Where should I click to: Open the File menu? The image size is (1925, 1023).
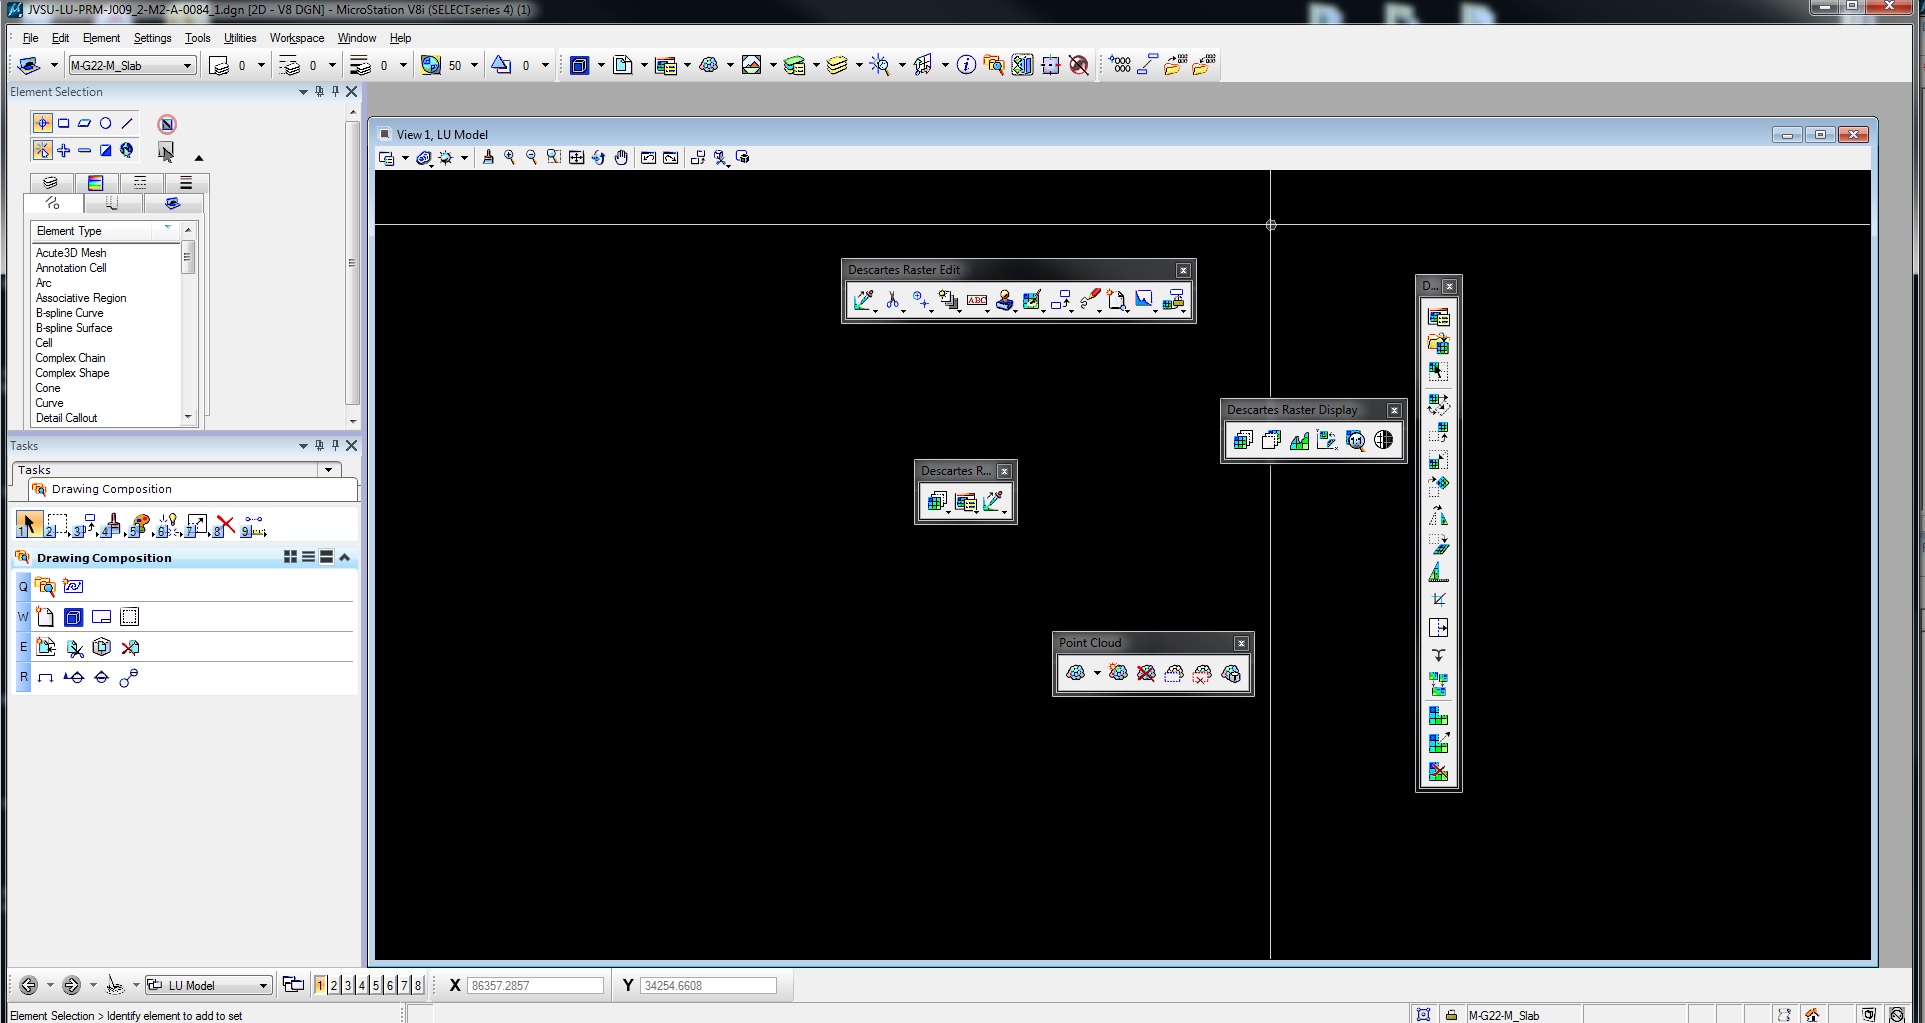pos(30,38)
